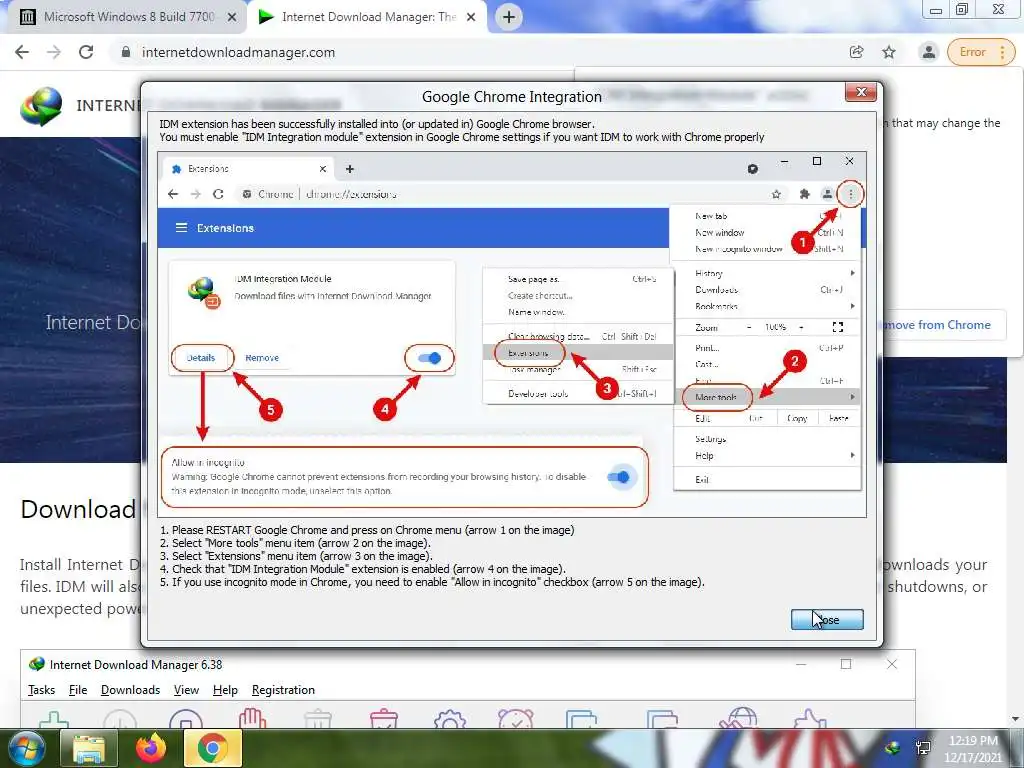The width and height of the screenshot is (1024, 768).
Task: Click the page scrollbar down arrow
Action: click(x=1016, y=719)
